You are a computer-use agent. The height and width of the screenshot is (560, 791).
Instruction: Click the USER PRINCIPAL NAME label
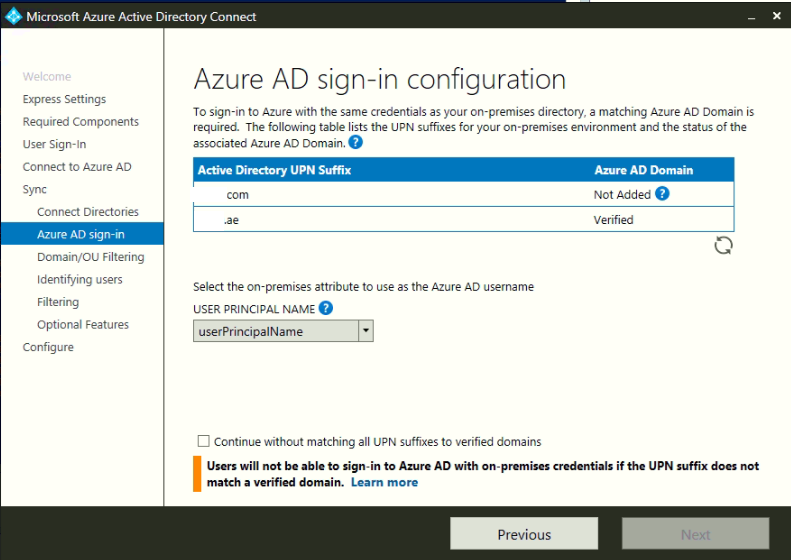pos(254,309)
